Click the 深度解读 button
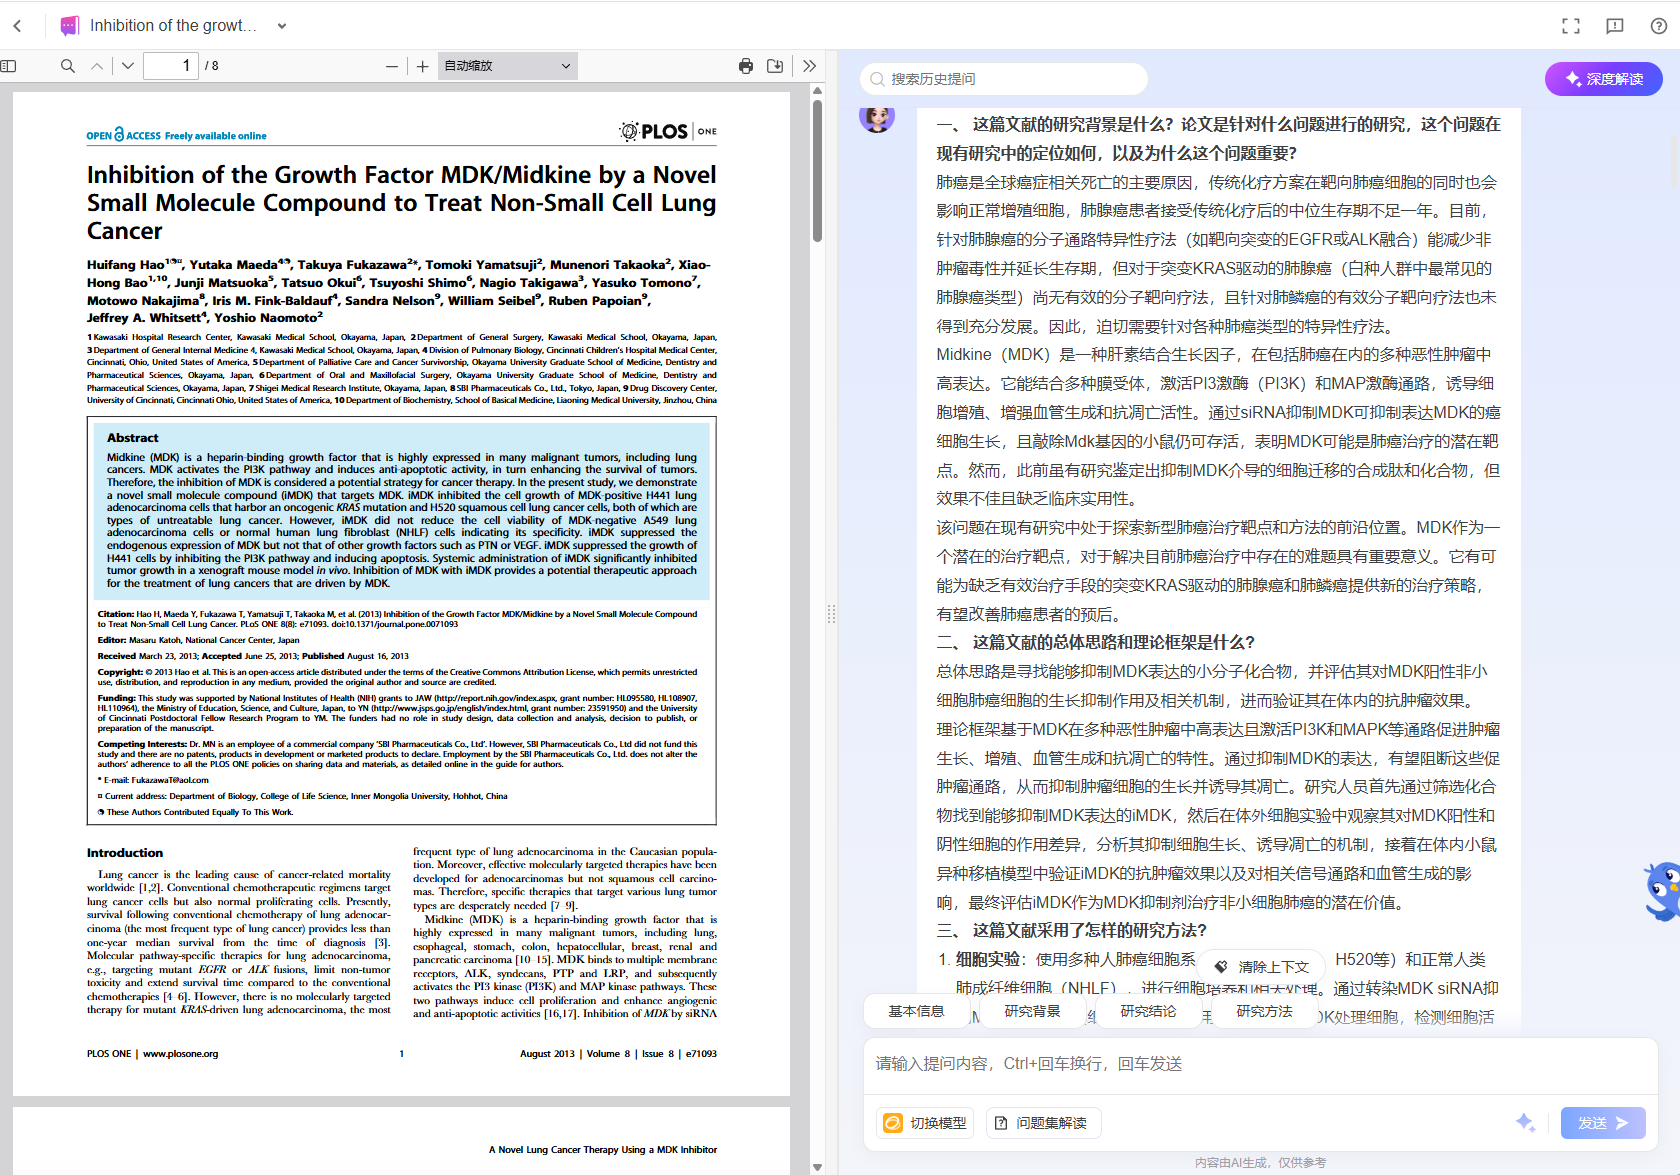The height and width of the screenshot is (1175, 1680). click(x=1604, y=79)
